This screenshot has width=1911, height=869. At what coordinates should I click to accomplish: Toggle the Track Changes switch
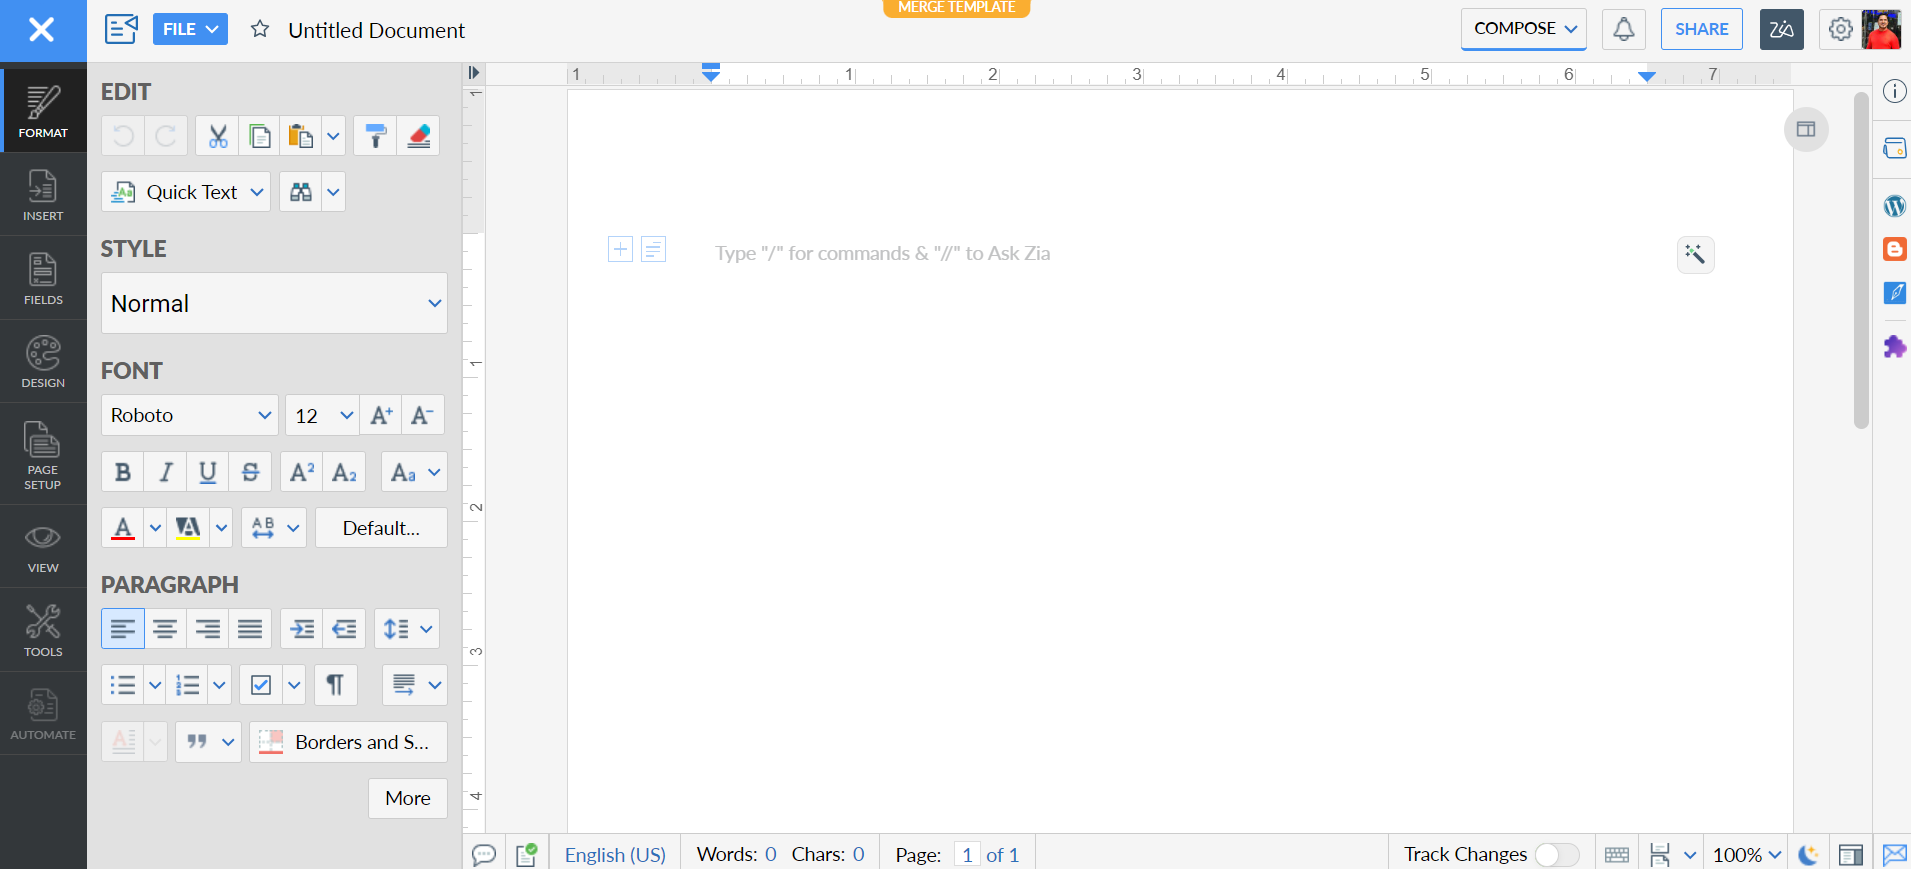coord(1556,854)
